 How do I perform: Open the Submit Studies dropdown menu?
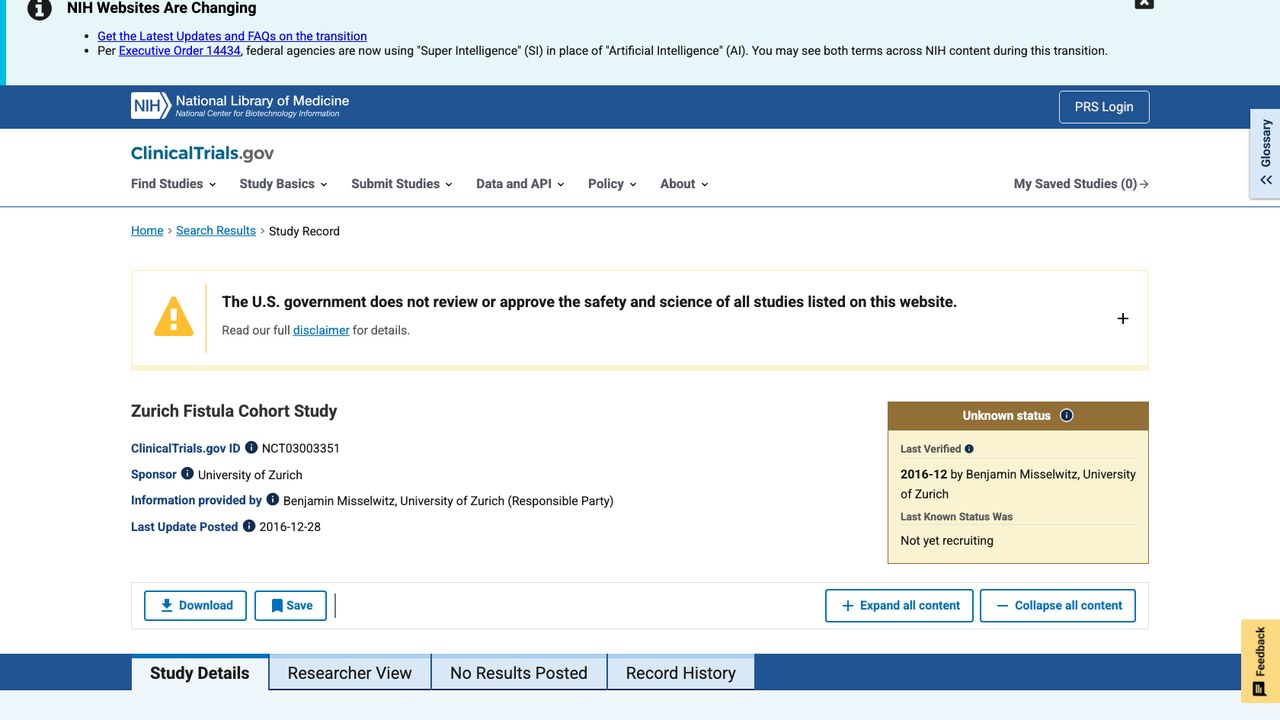(401, 184)
